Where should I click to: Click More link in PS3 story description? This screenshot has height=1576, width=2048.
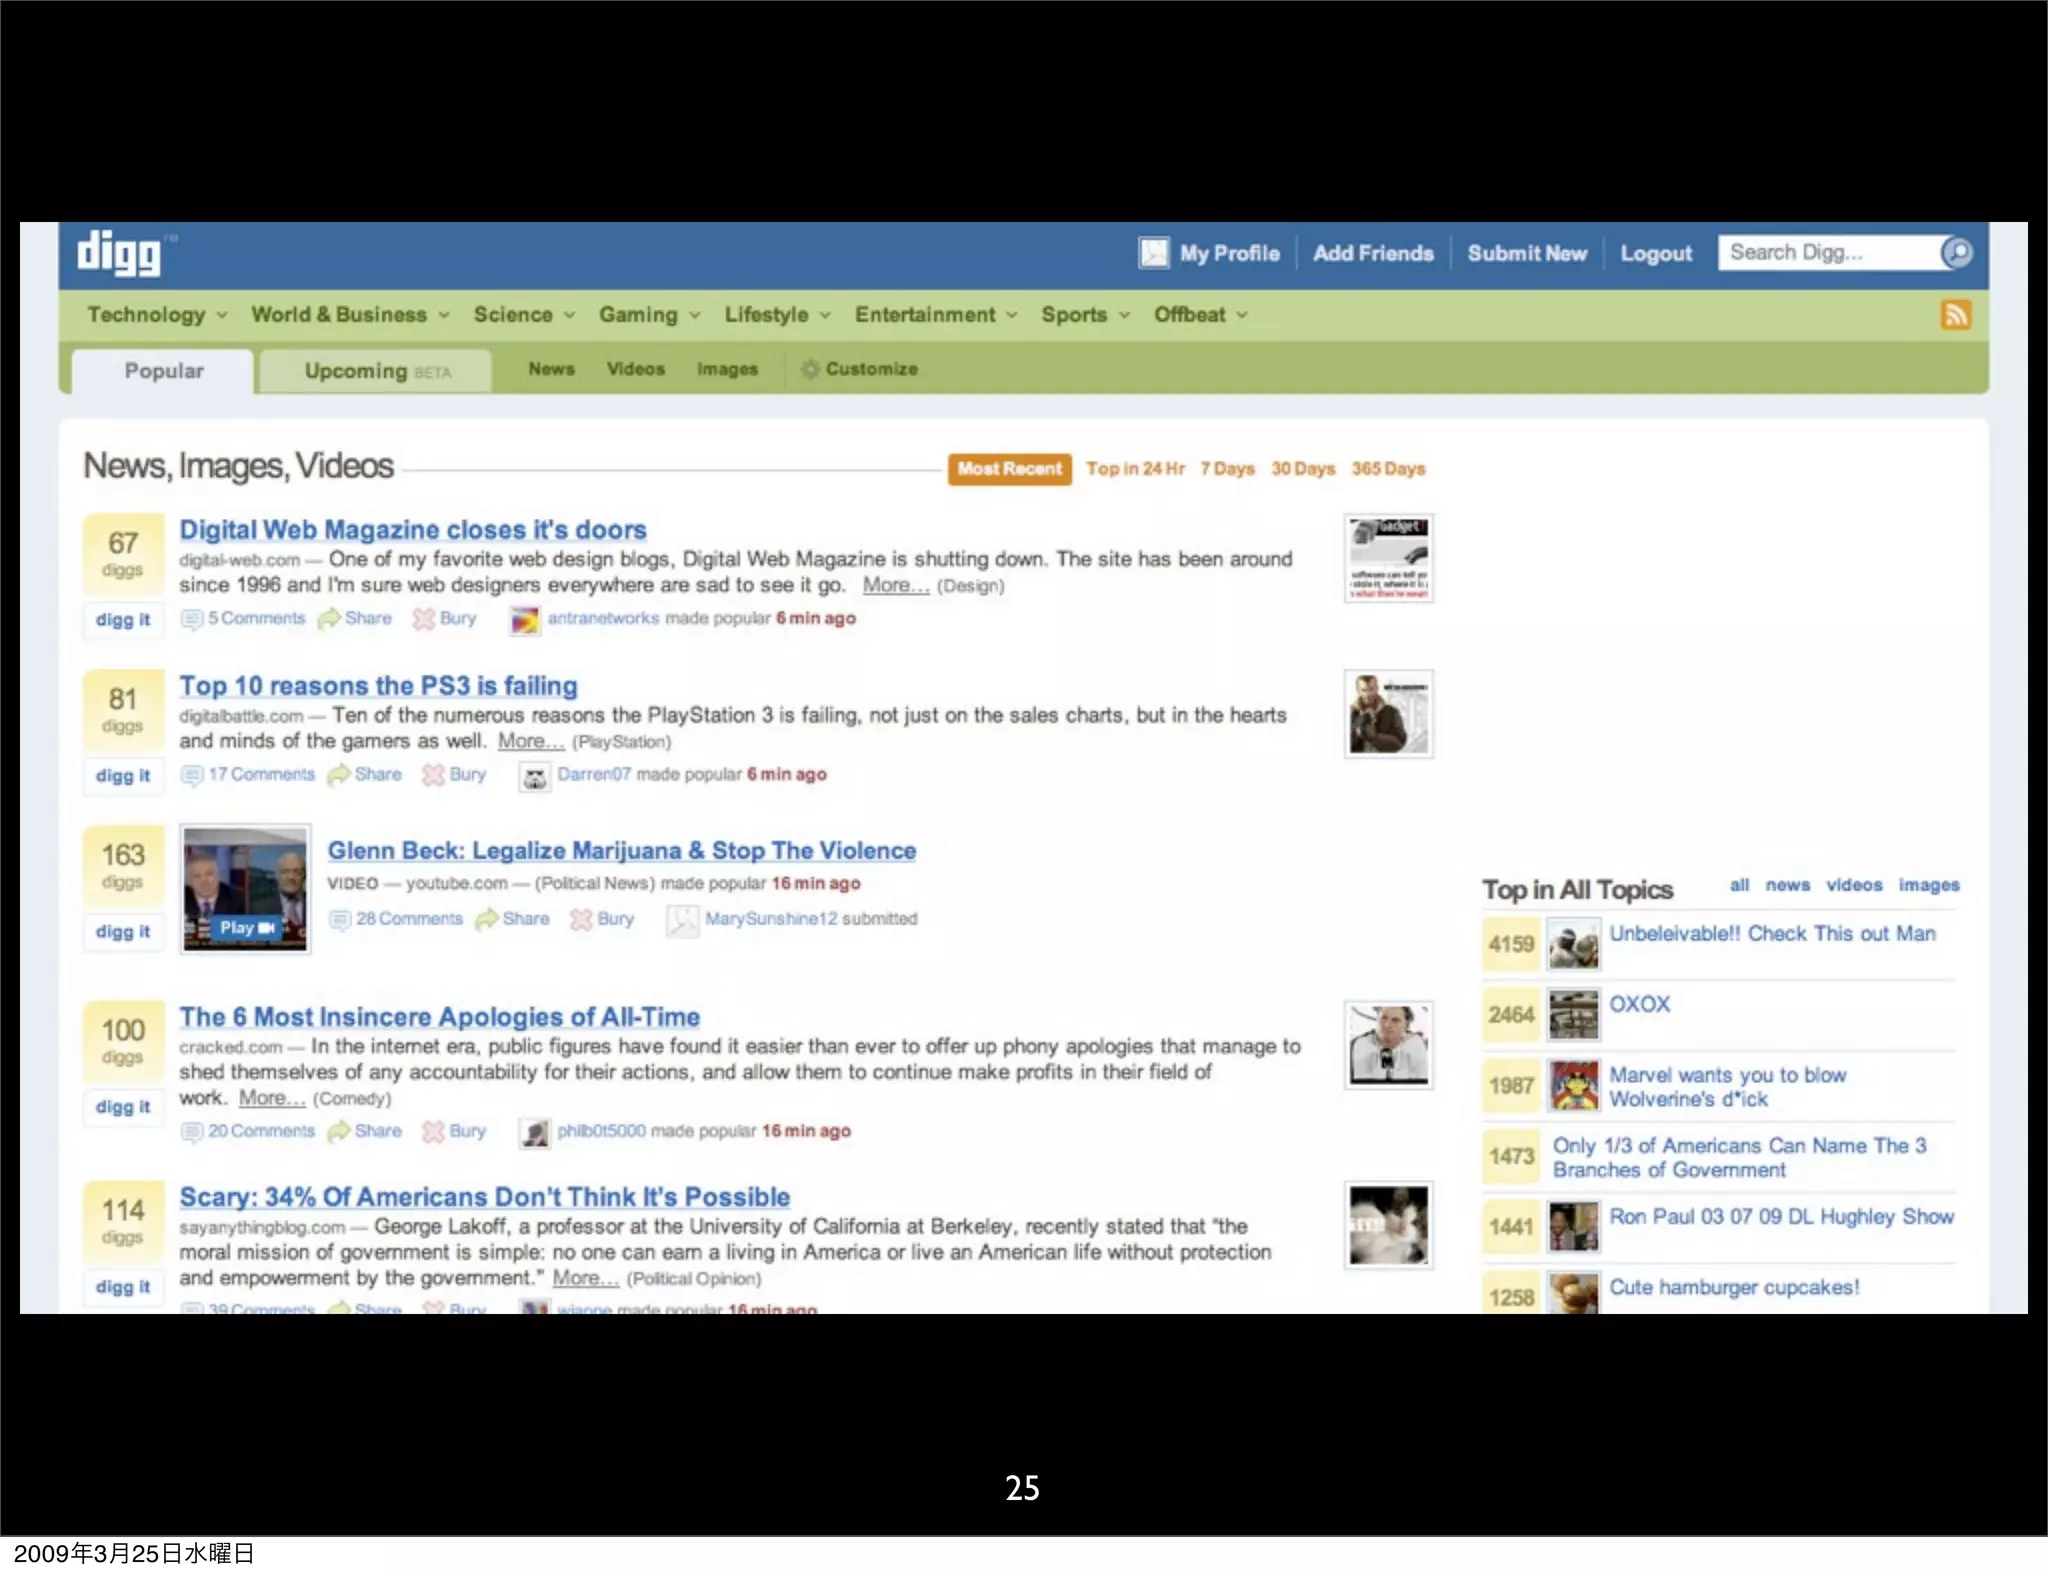[x=531, y=741]
